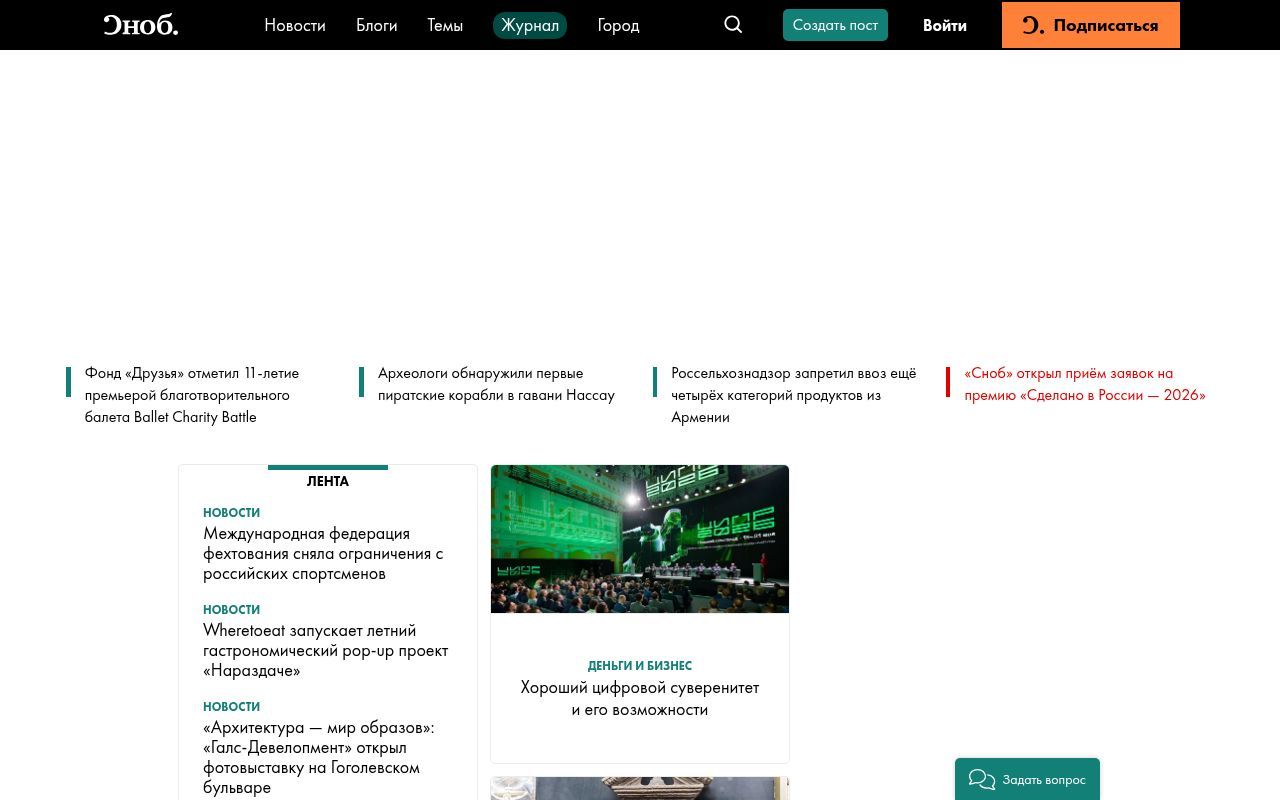Viewport: 1280px width, 800px height.
Task: Open the Задать вопрос chat button
Action: (1027, 779)
